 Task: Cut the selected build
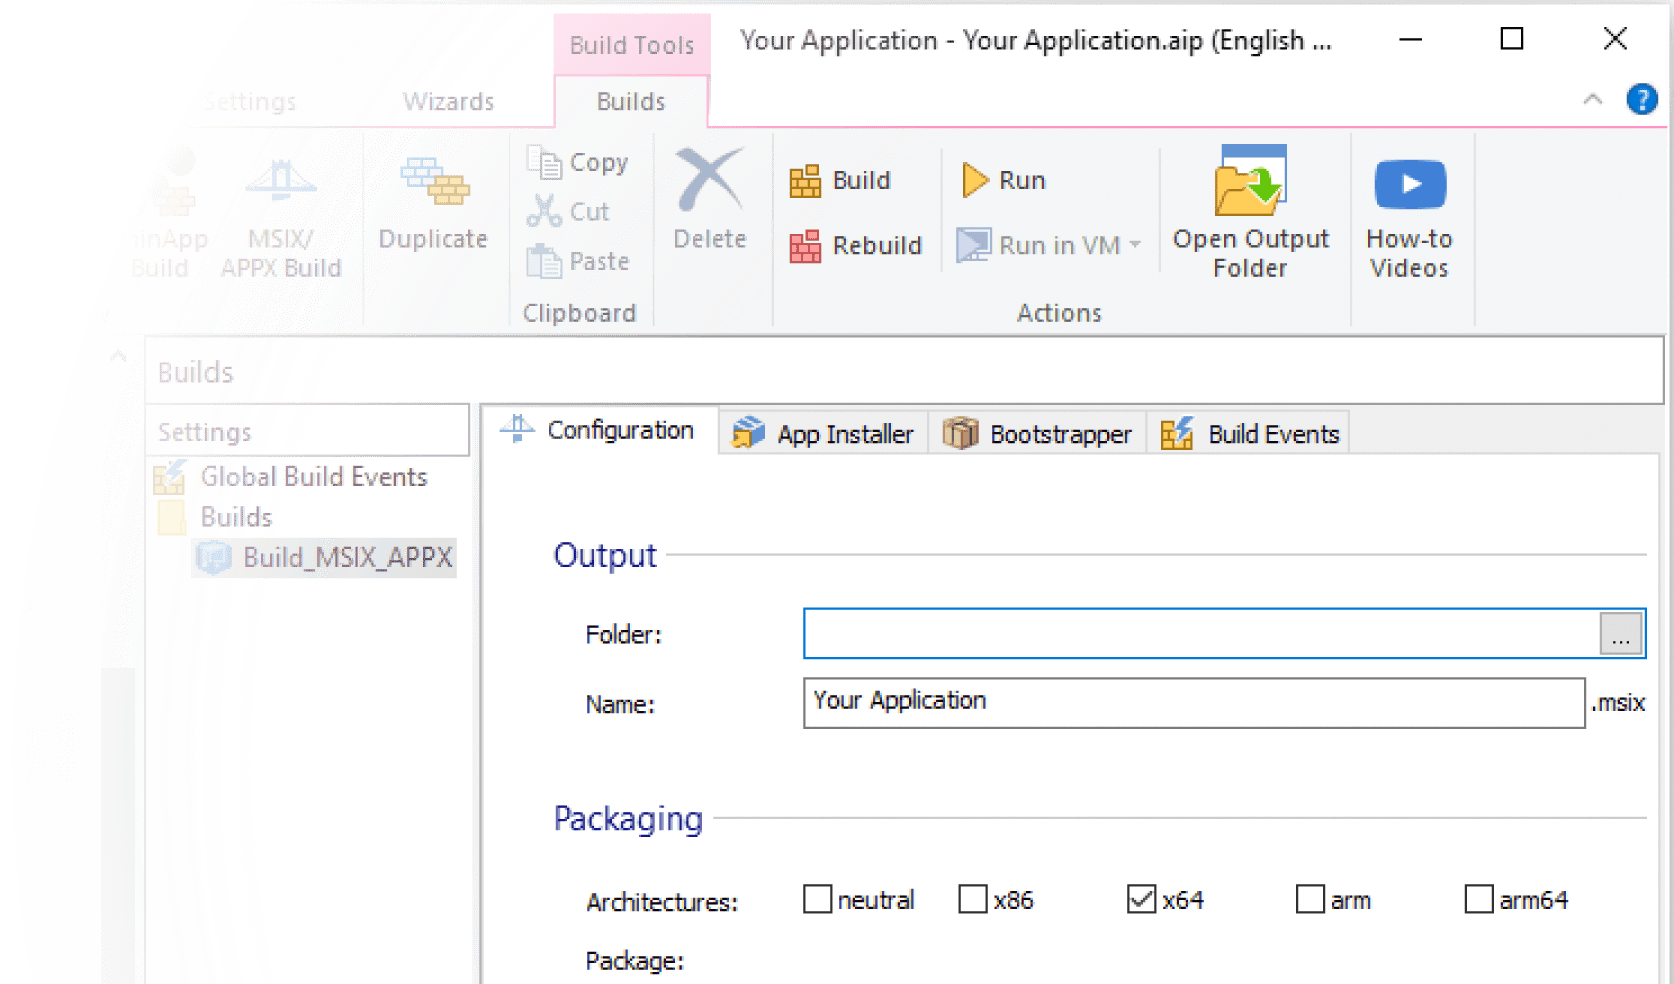568,211
